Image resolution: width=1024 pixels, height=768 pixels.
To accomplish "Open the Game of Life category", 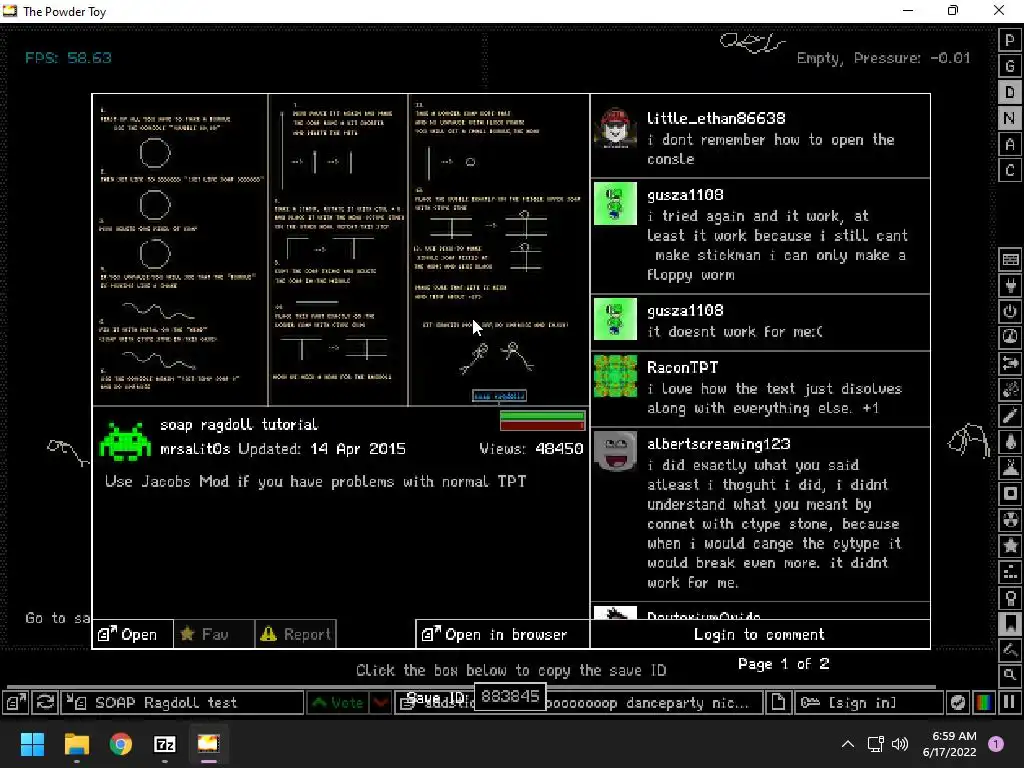I will [x=1010, y=572].
